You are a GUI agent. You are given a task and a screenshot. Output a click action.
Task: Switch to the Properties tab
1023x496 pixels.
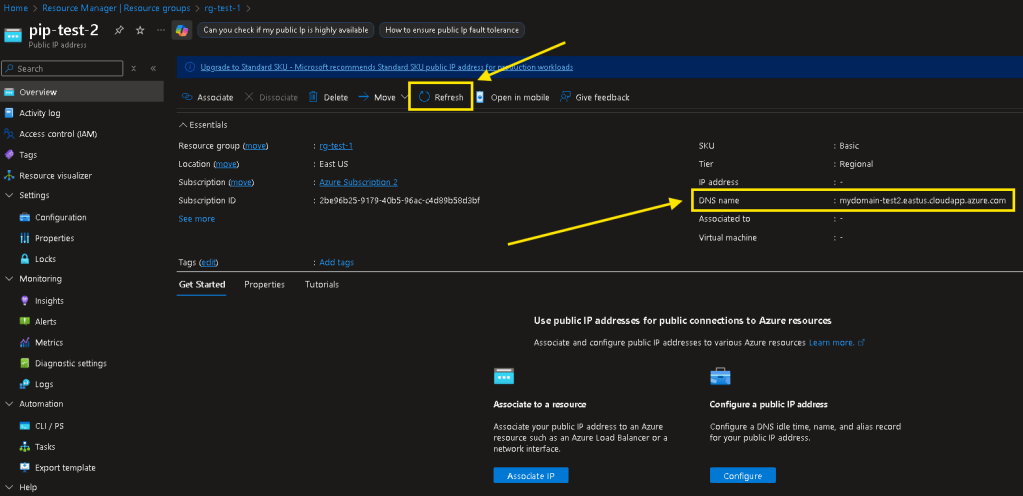[x=264, y=285]
